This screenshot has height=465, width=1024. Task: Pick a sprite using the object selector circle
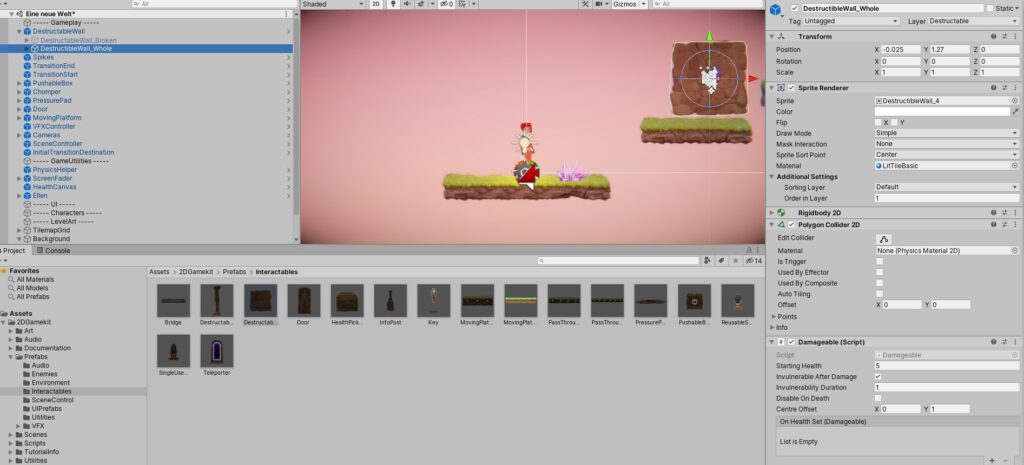(x=1014, y=101)
